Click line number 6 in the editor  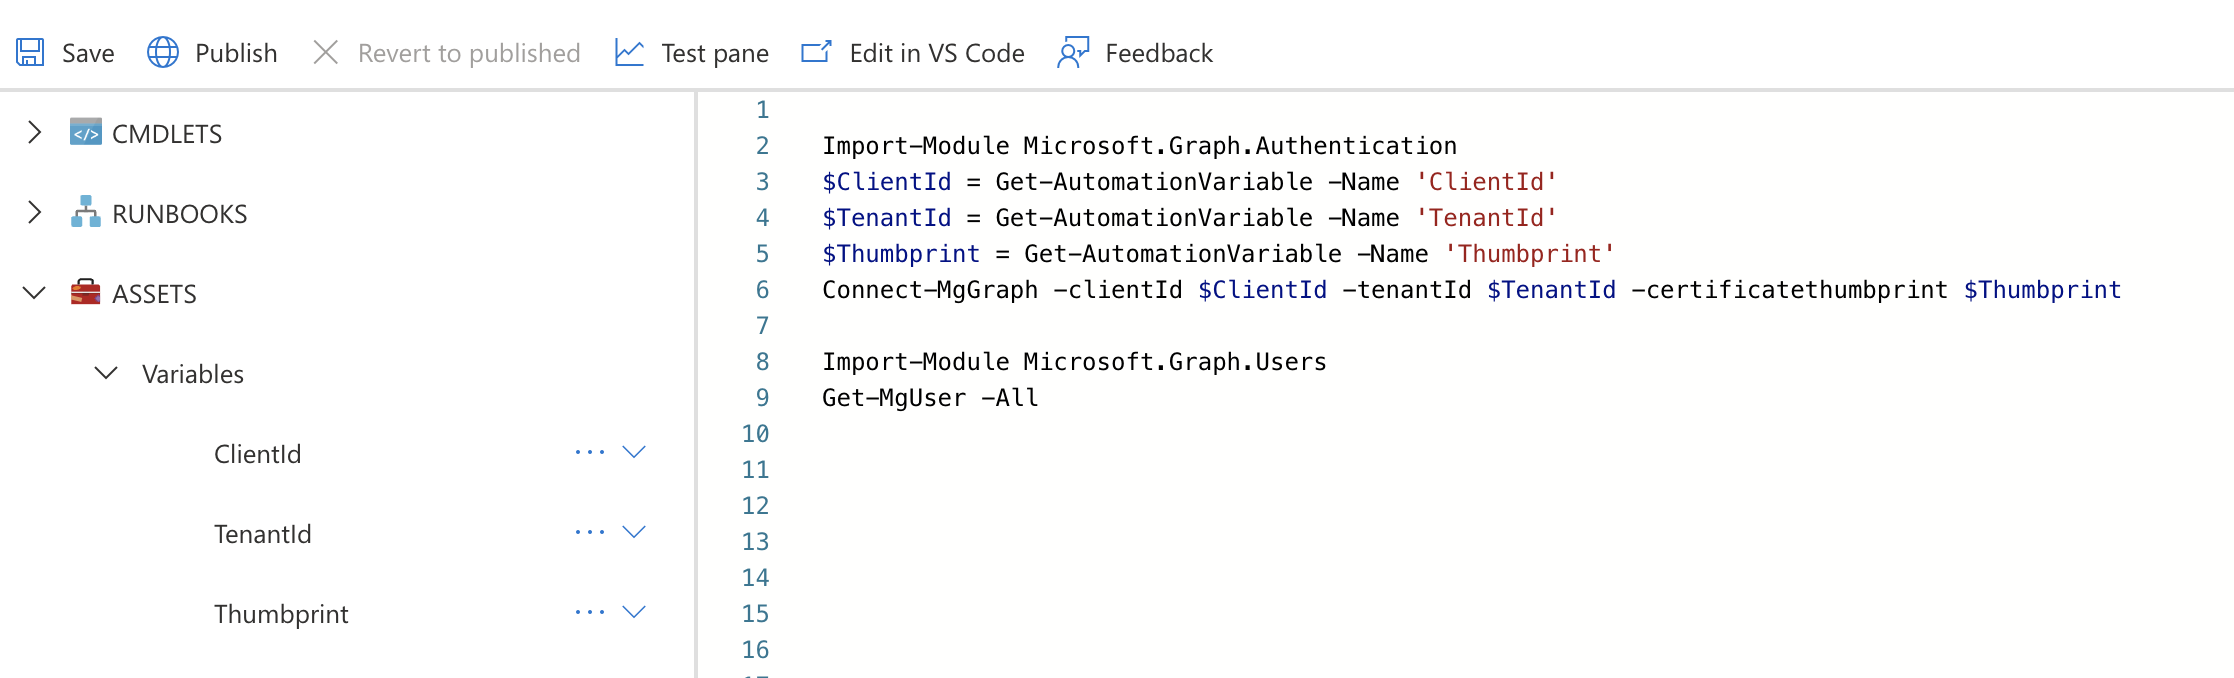tap(761, 290)
